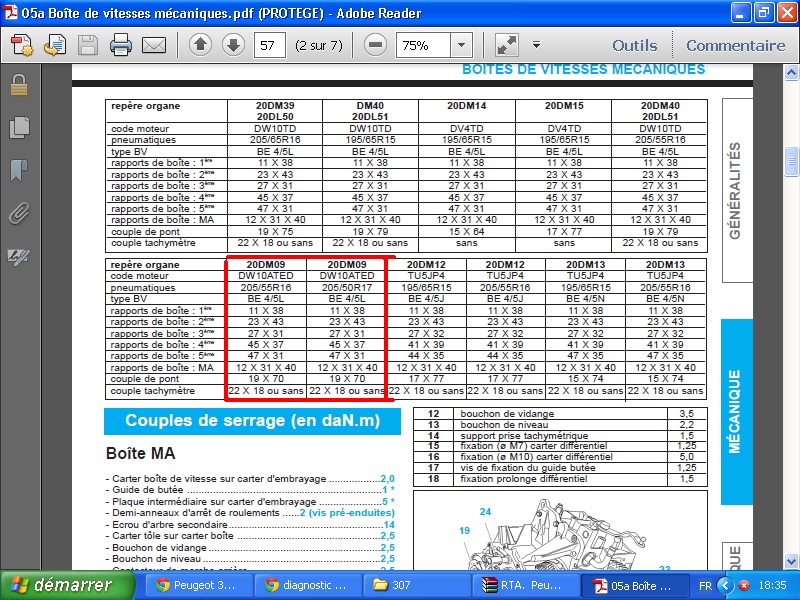Click the BOITES DE VITESSES MECANIQUES heading
Image resolution: width=800 pixels, height=600 pixels.
tap(583, 69)
